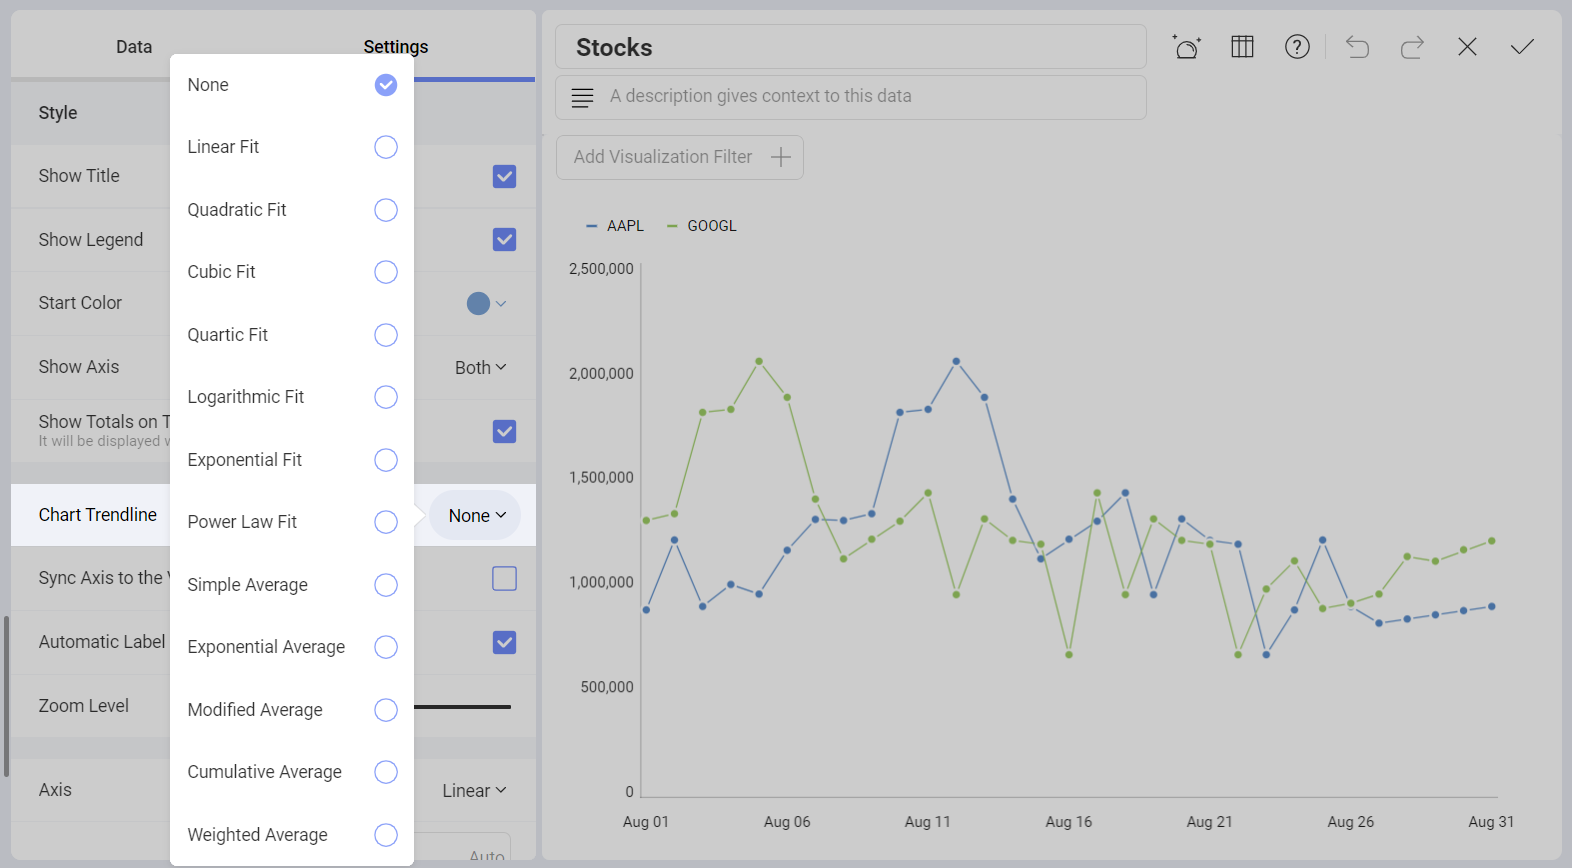1572x868 pixels.
Task: Discard changes with the X icon
Action: (1467, 47)
